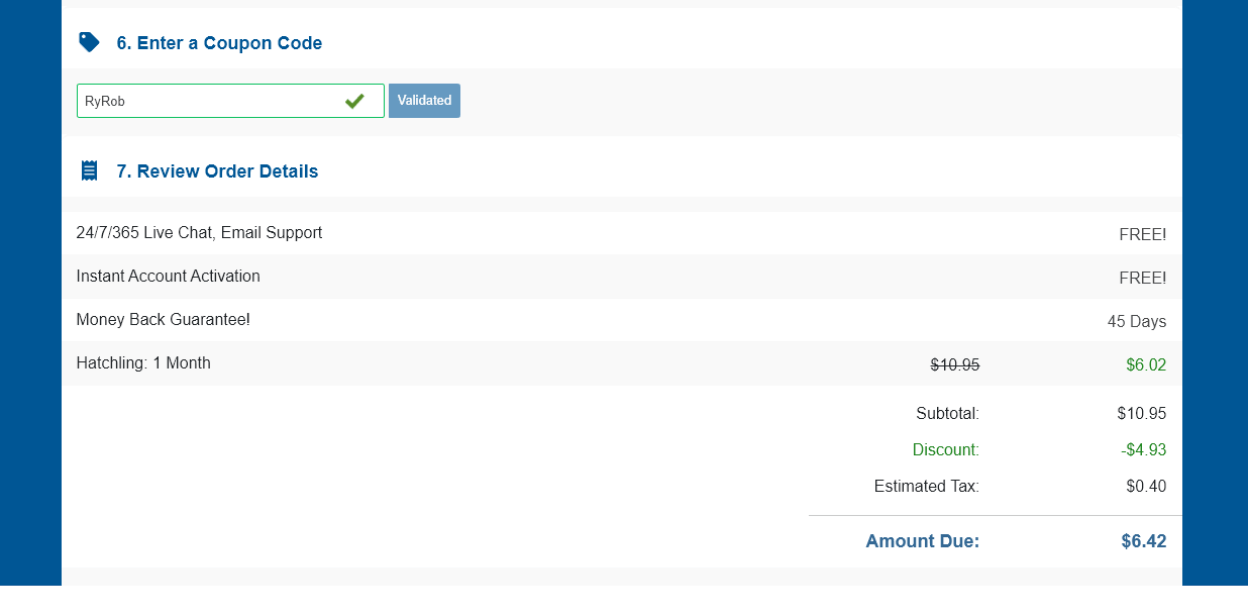
Task: Select the 24/7/365 Live Chat support row
Action: point(199,233)
